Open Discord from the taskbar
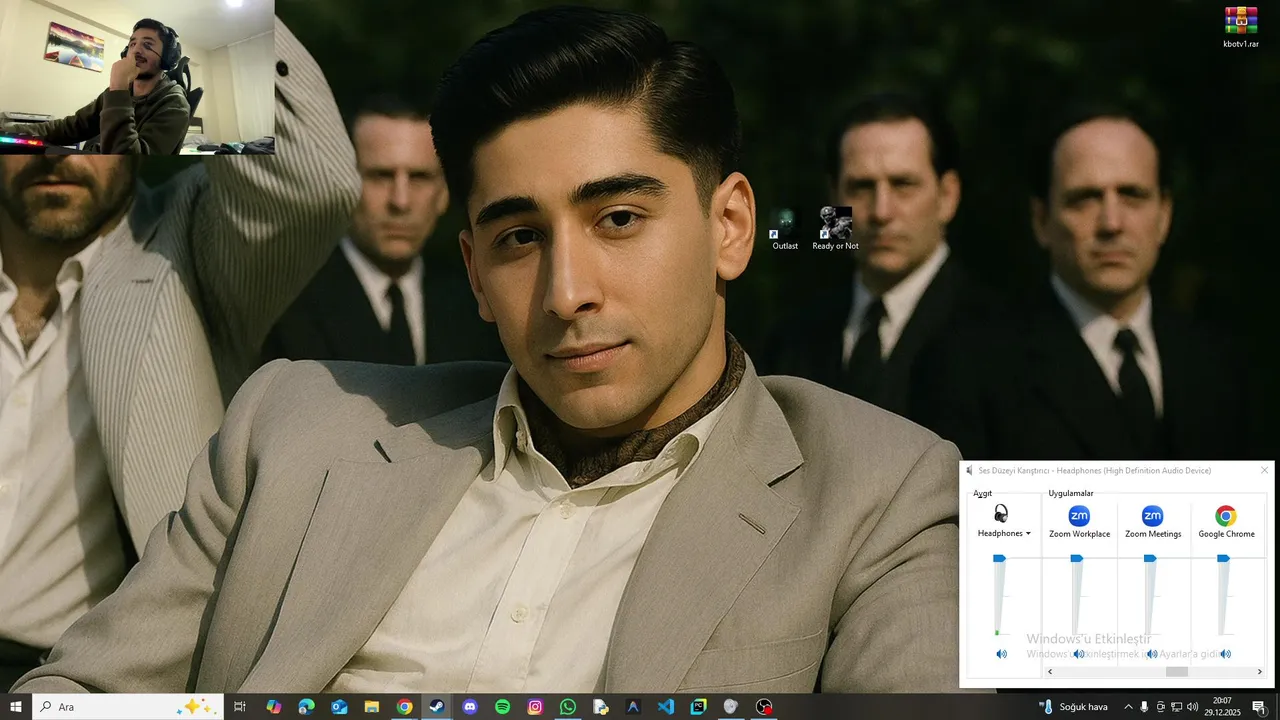This screenshot has height=720, width=1280. point(470,707)
